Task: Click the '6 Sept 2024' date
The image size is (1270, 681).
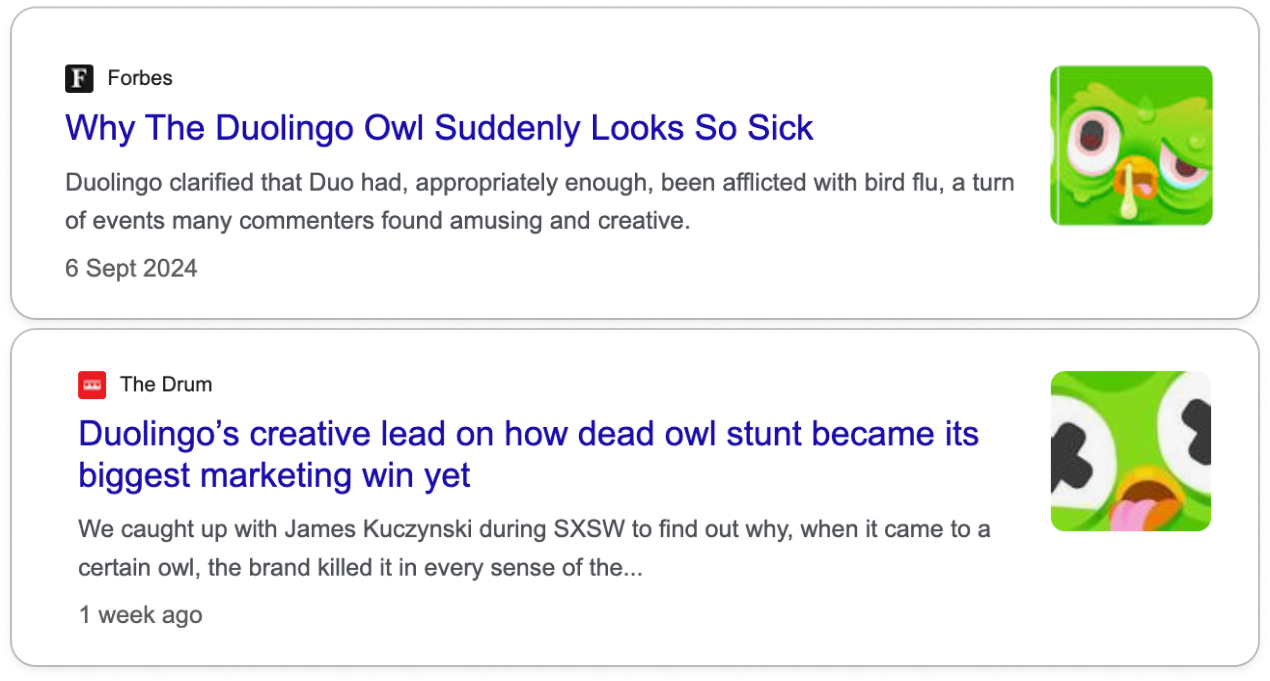Action: click(x=131, y=268)
